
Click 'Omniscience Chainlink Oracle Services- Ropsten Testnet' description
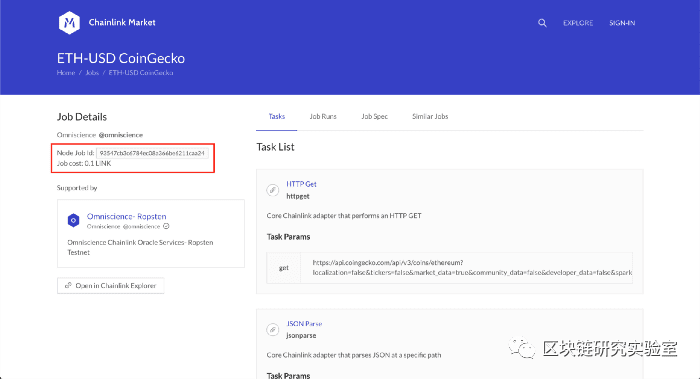pos(140,247)
